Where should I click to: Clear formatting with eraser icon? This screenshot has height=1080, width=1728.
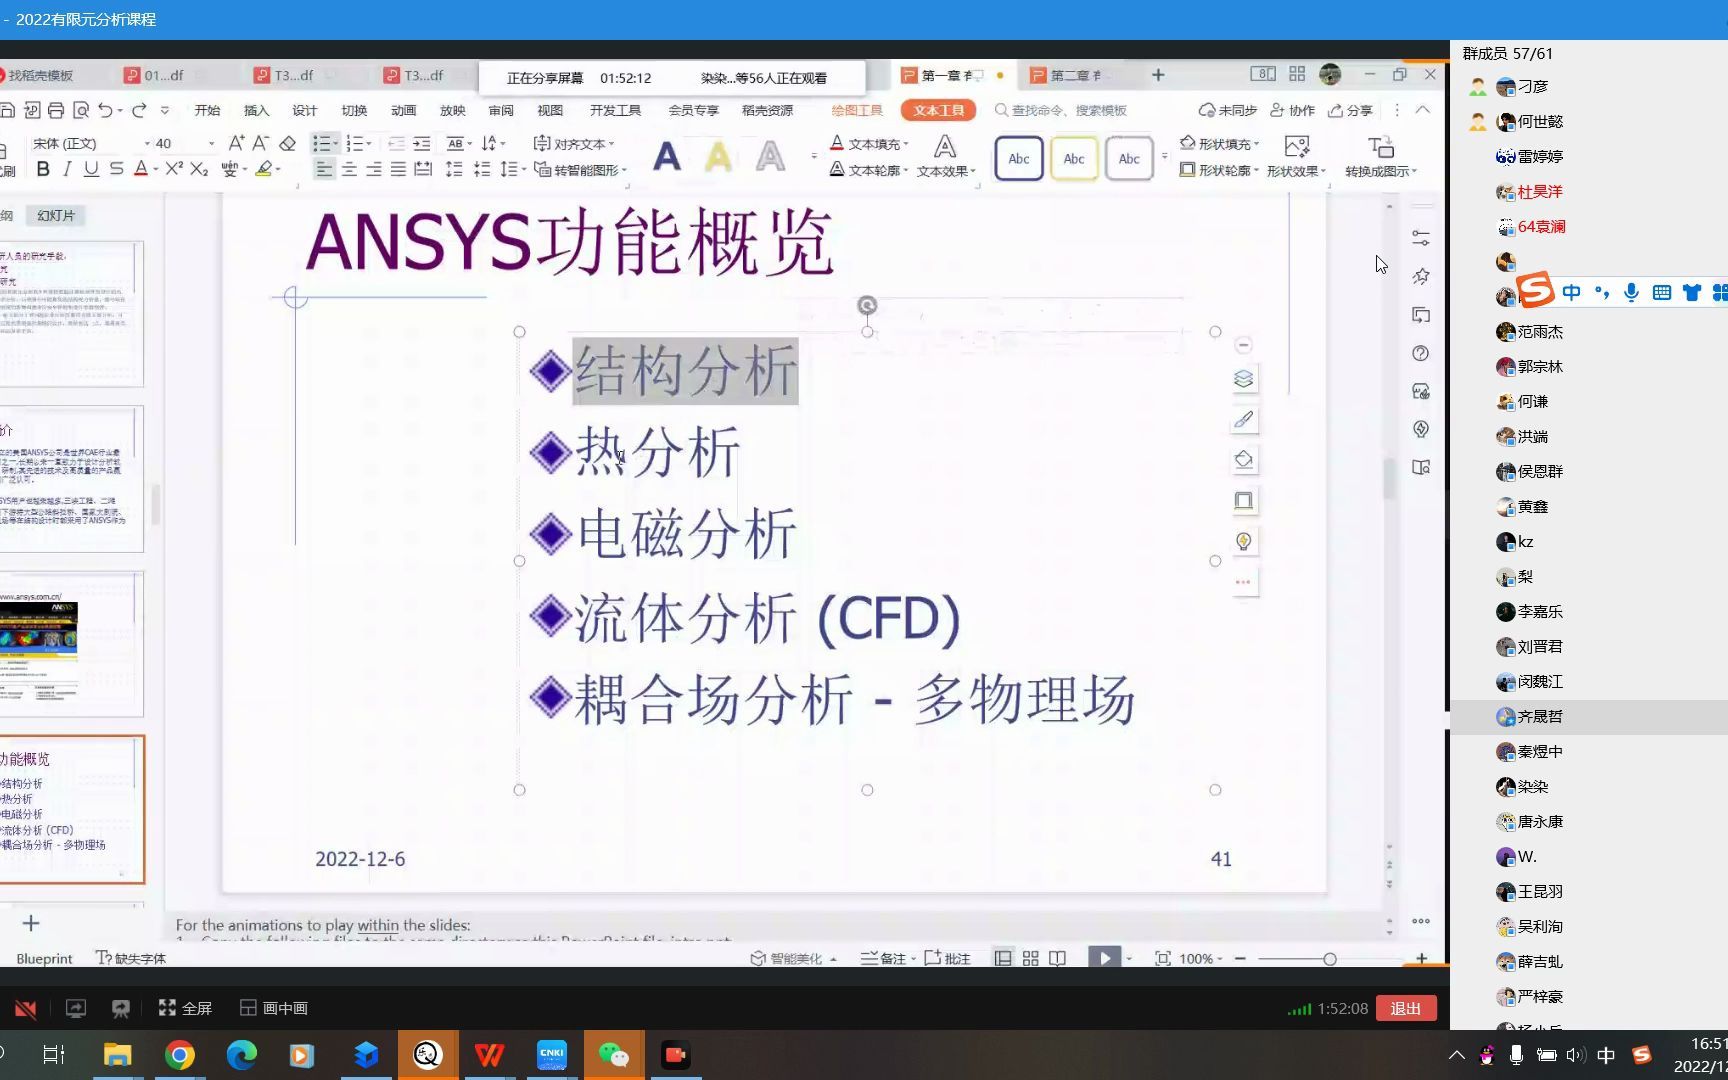(287, 143)
